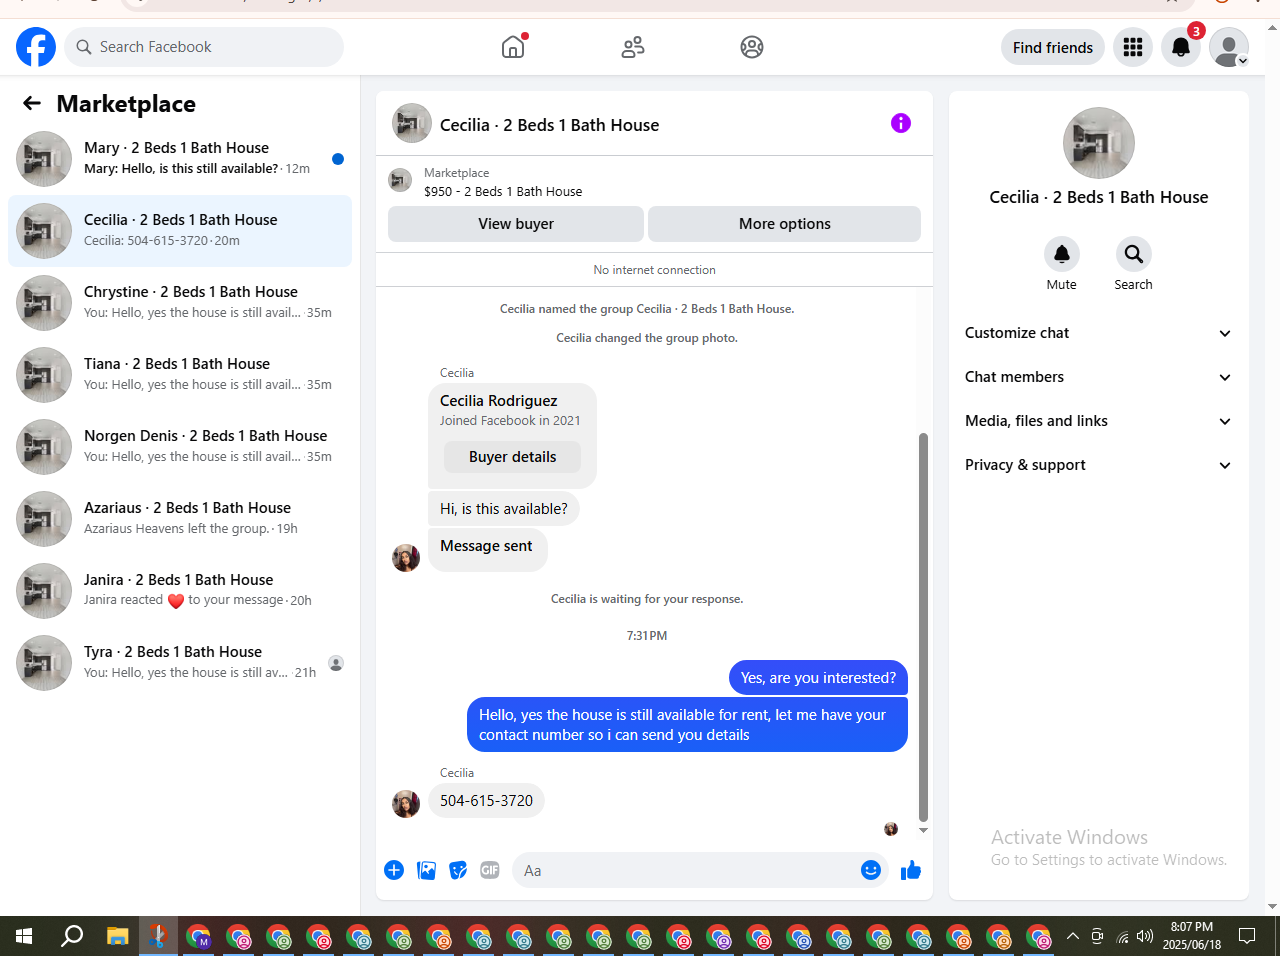
Task: Mute the Cecilia conversation
Action: coord(1062,254)
